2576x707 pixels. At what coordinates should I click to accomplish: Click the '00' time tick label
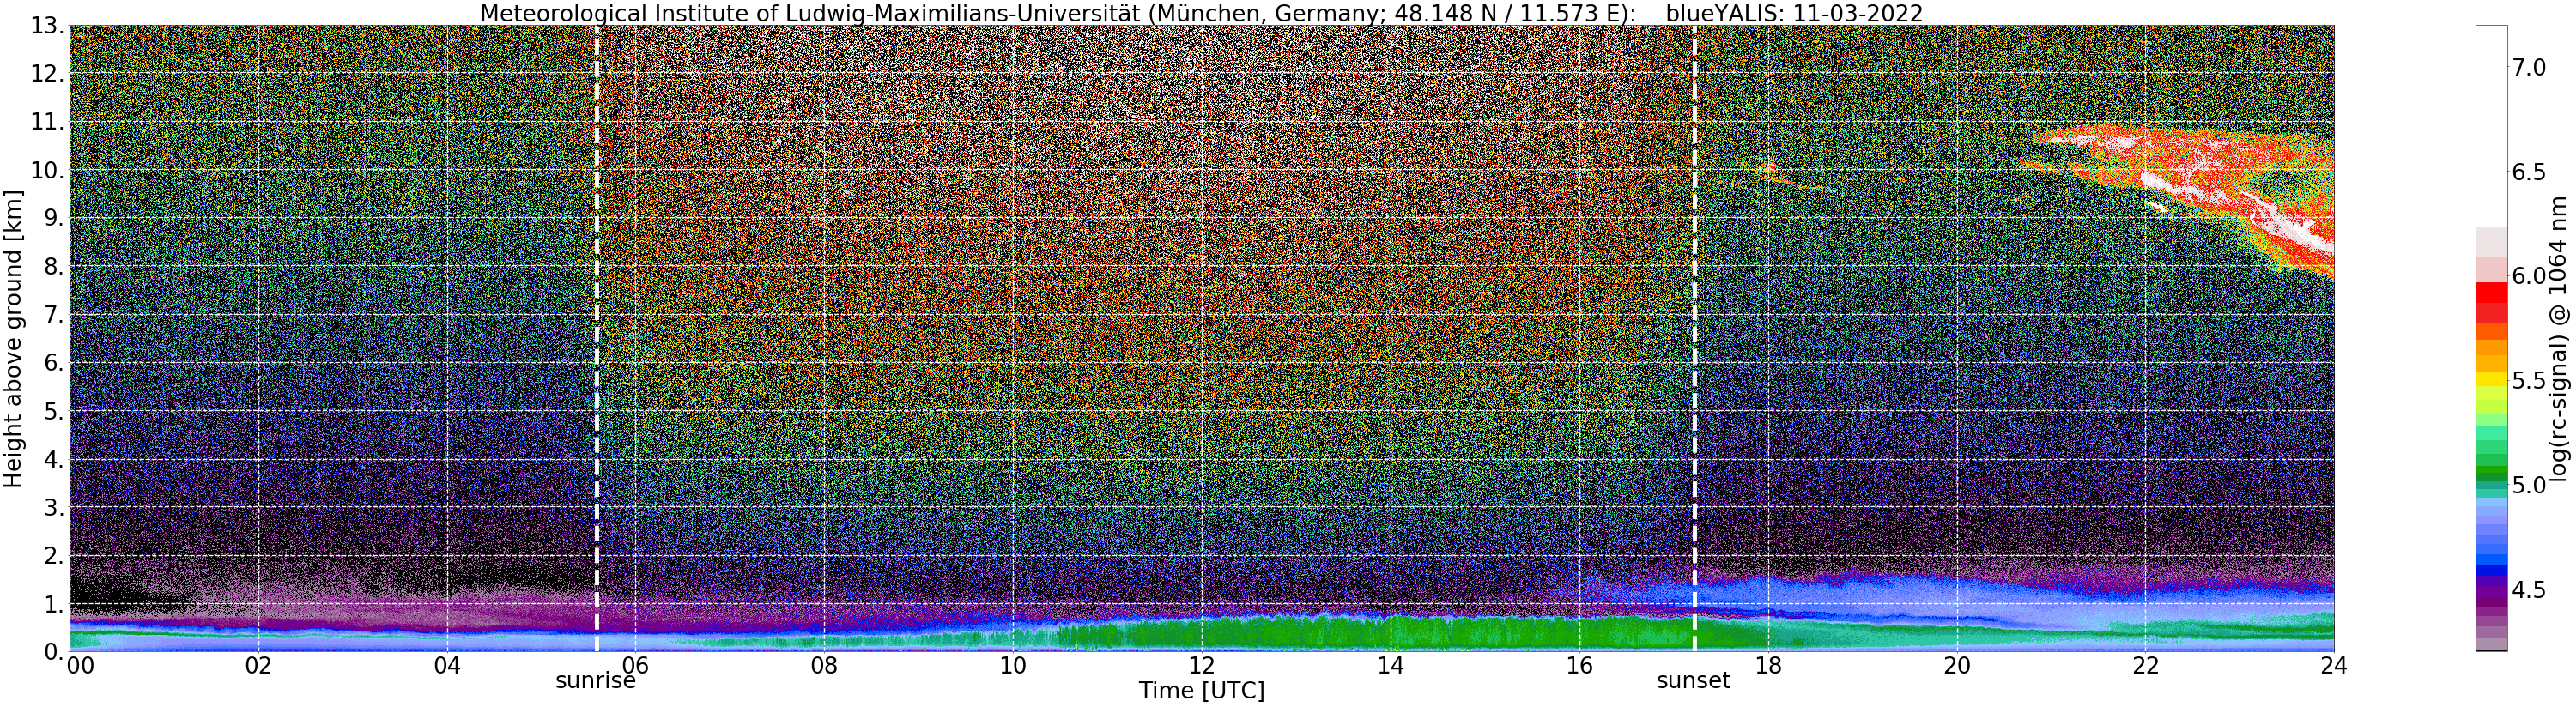(80, 665)
